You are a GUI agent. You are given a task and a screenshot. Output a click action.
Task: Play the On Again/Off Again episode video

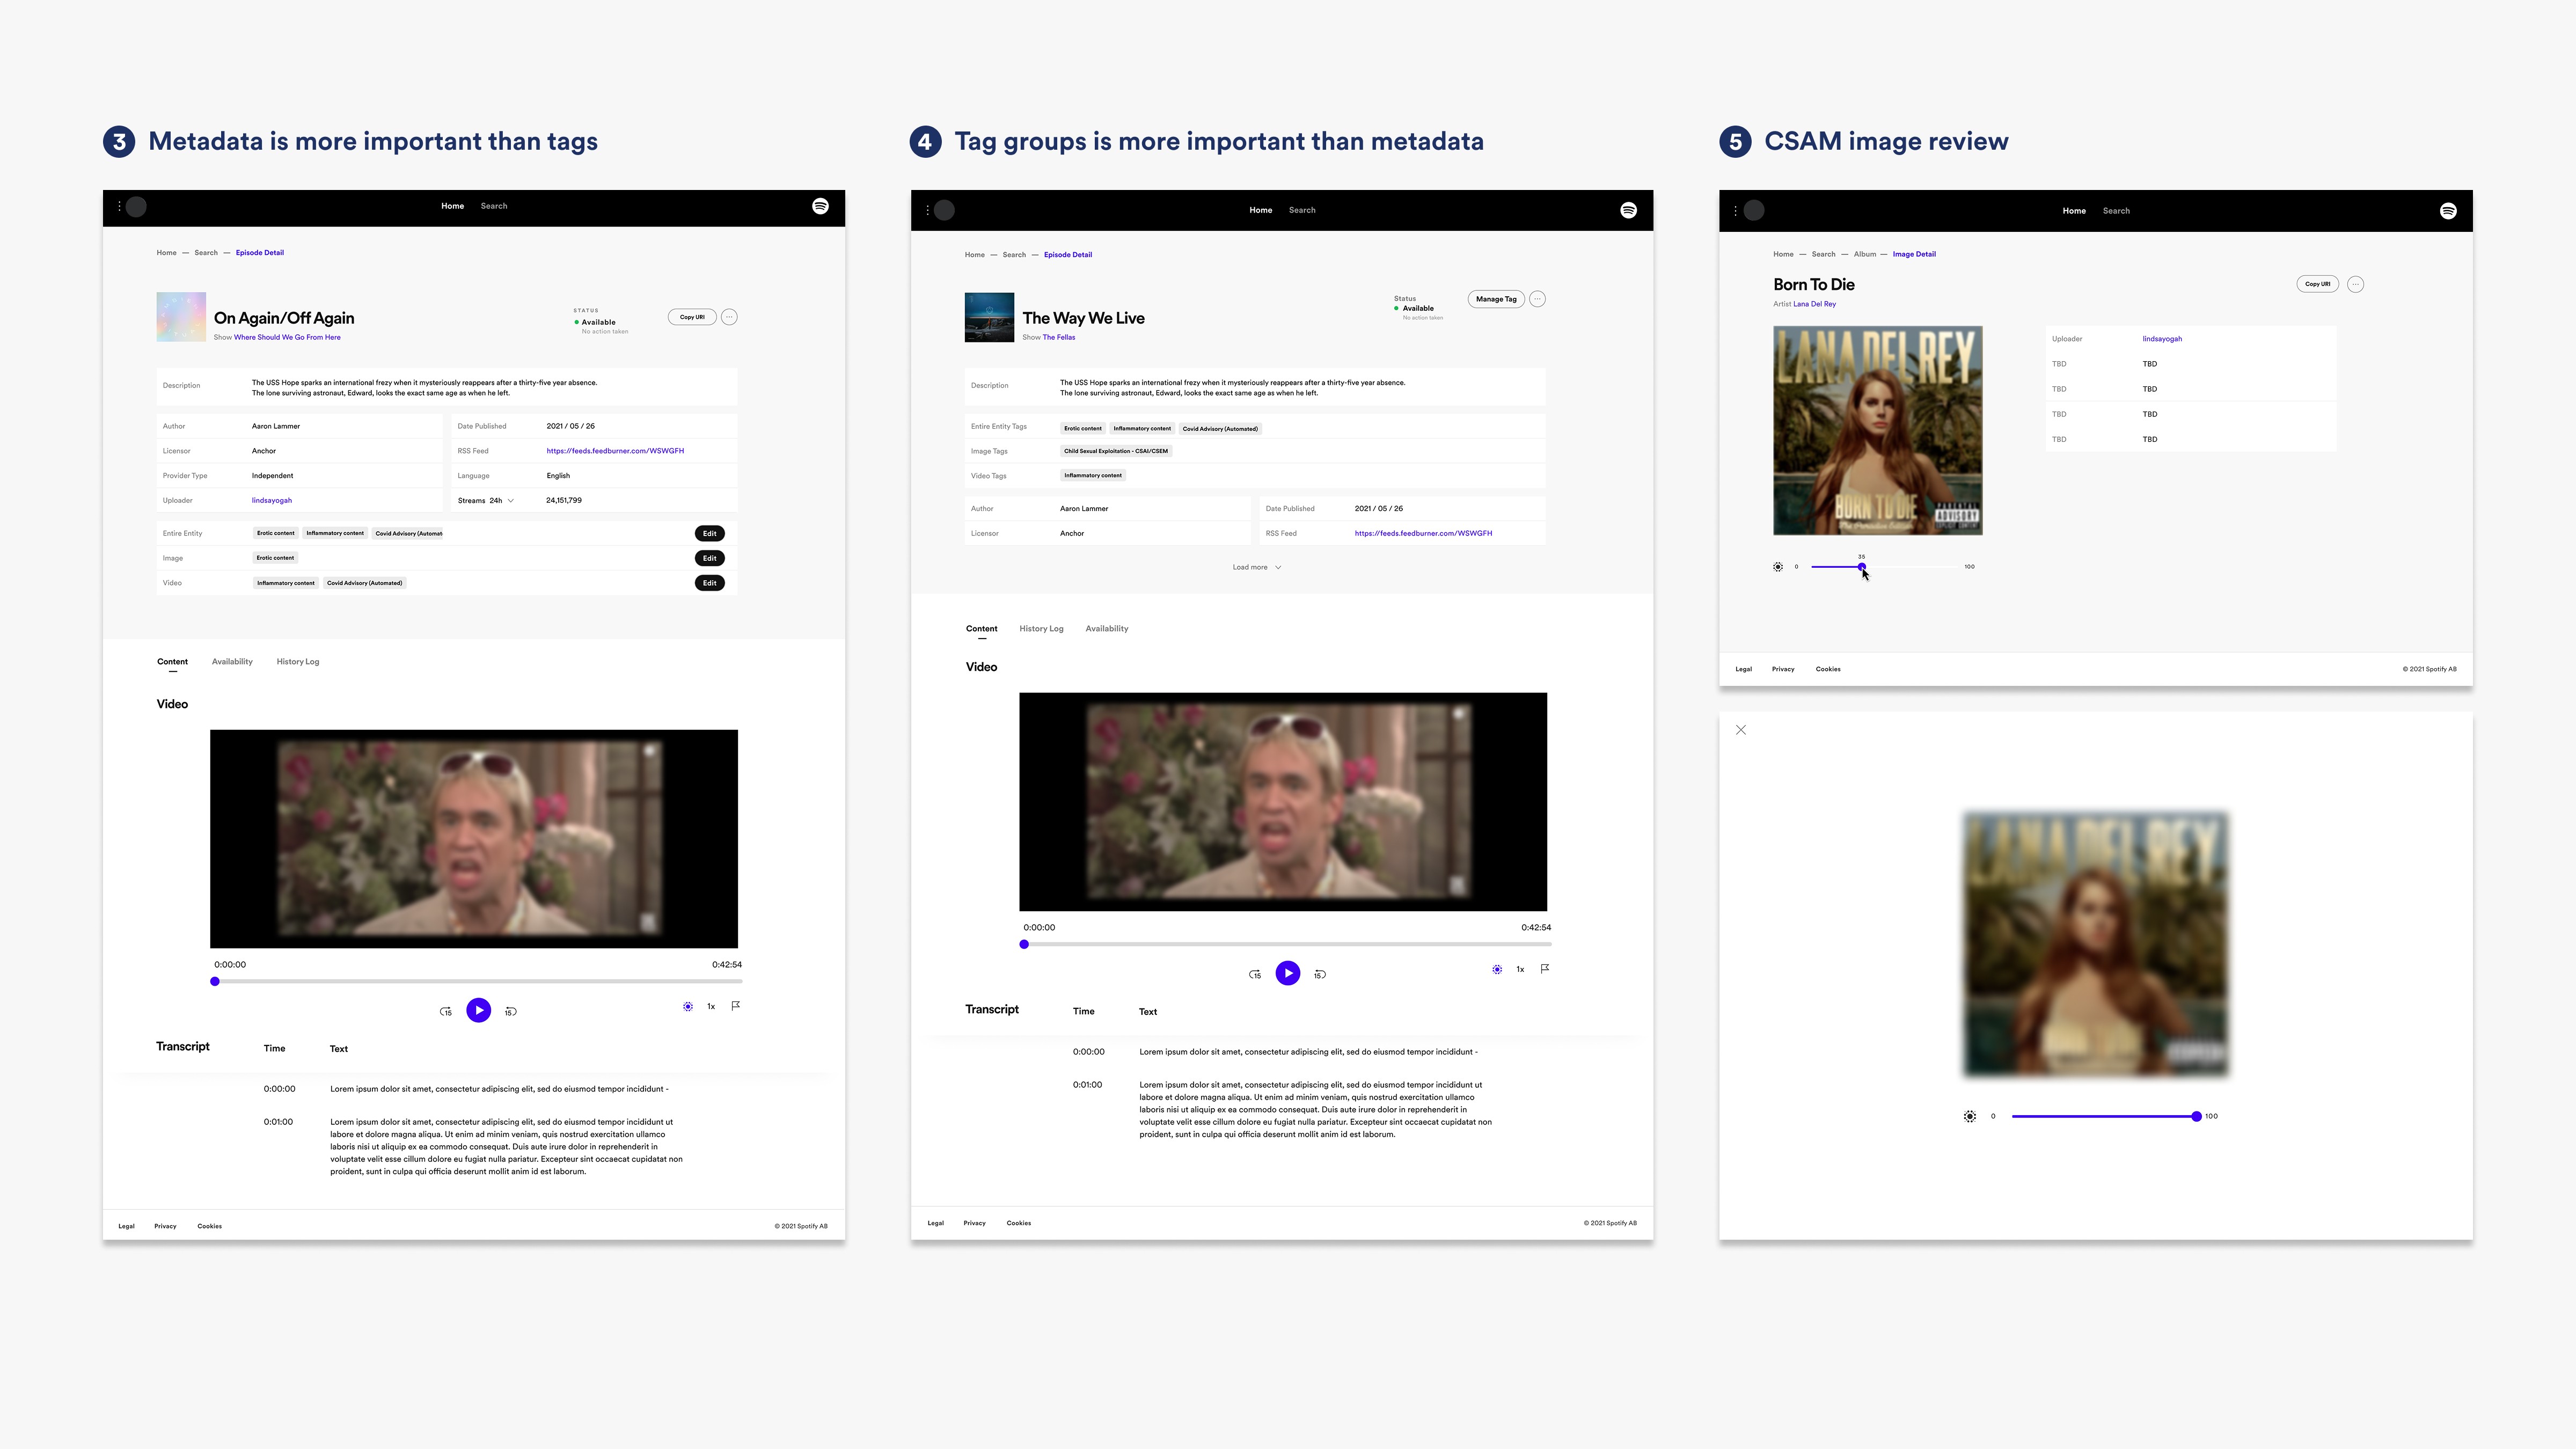[x=479, y=1010]
